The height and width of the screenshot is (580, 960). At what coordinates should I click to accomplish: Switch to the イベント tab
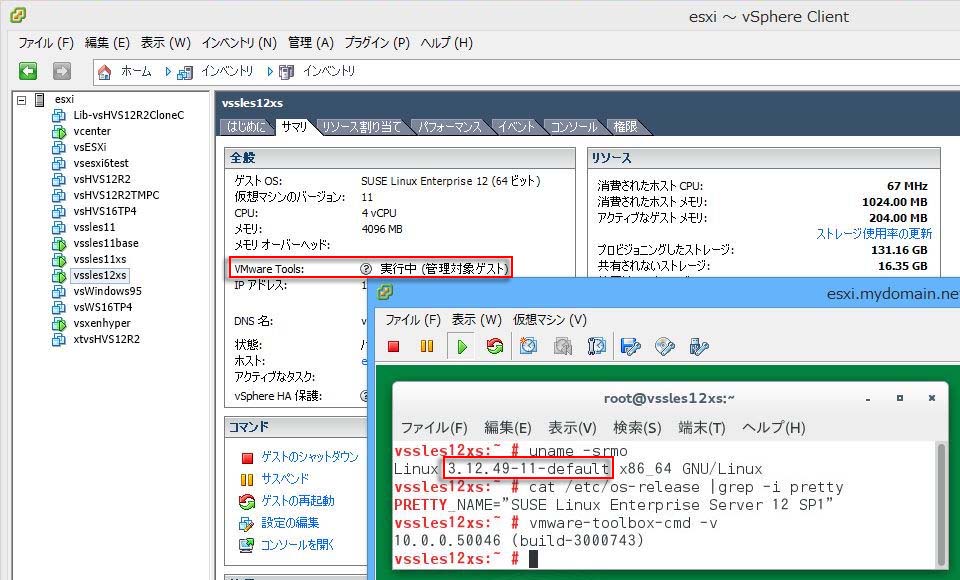coord(517,127)
